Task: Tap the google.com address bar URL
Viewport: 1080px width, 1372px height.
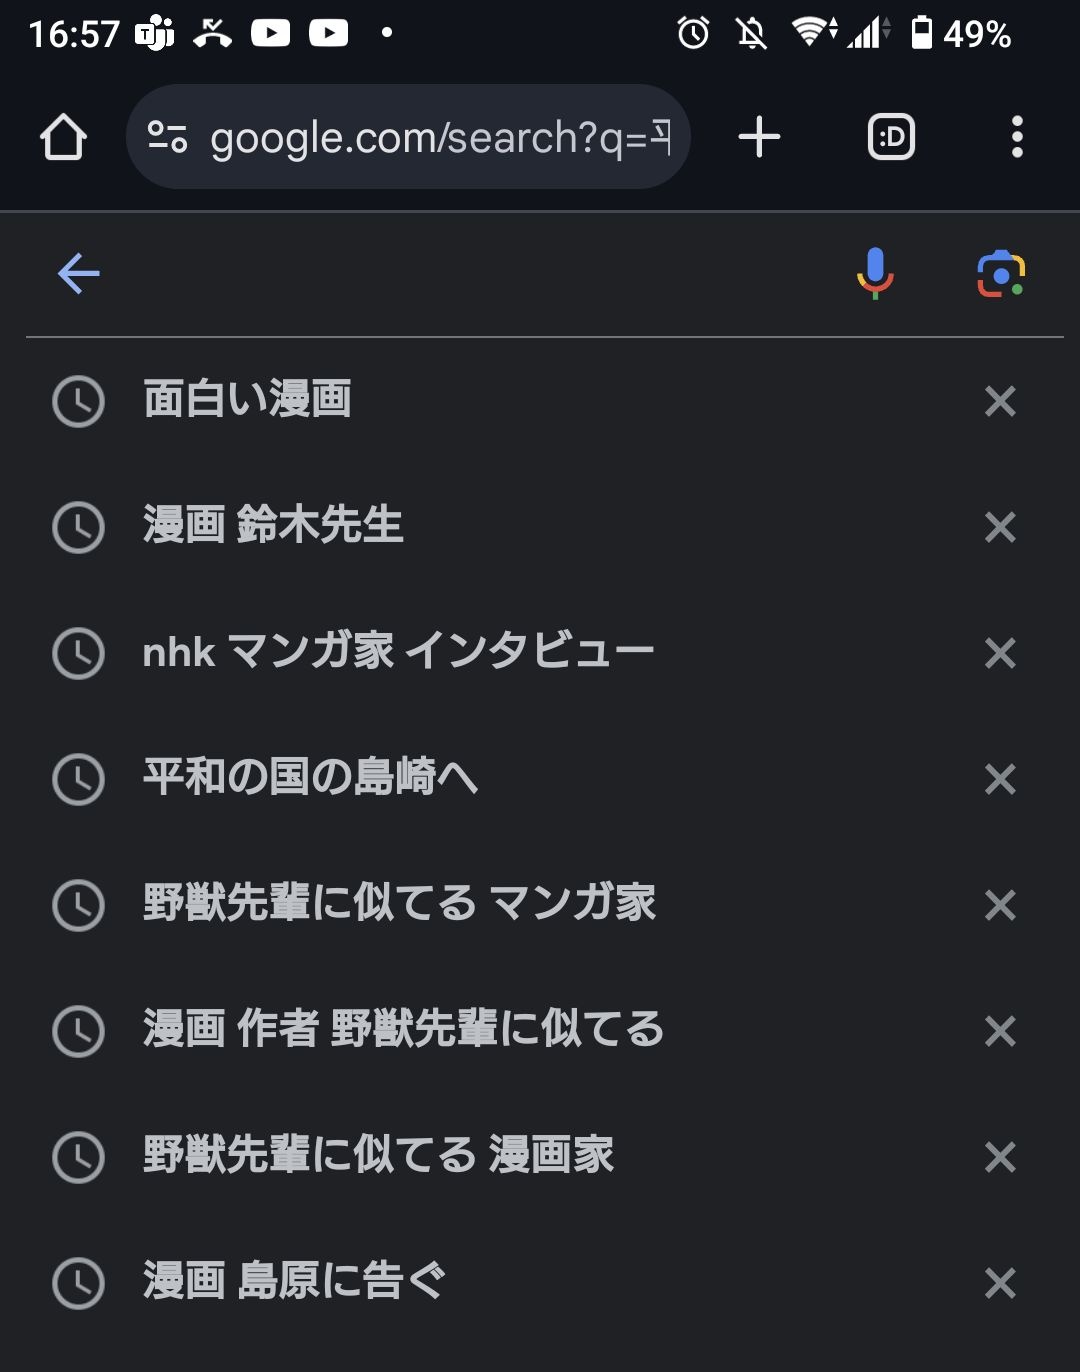Action: pos(440,137)
